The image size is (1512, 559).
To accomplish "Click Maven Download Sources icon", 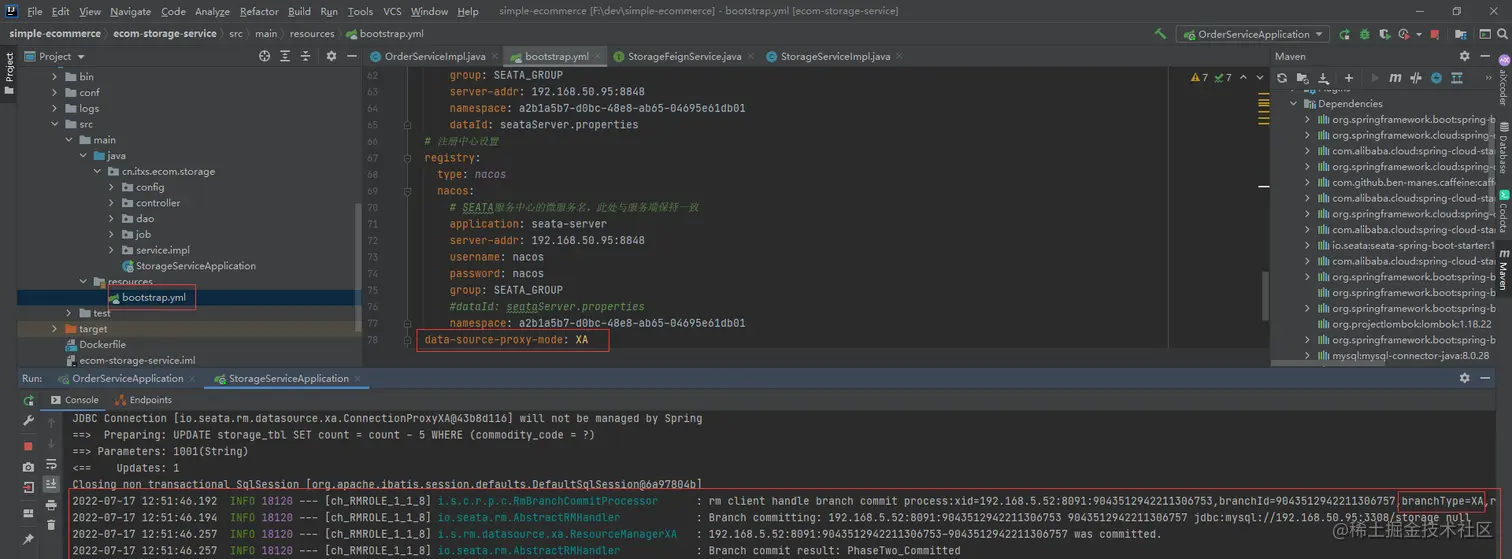I will coord(1323,78).
